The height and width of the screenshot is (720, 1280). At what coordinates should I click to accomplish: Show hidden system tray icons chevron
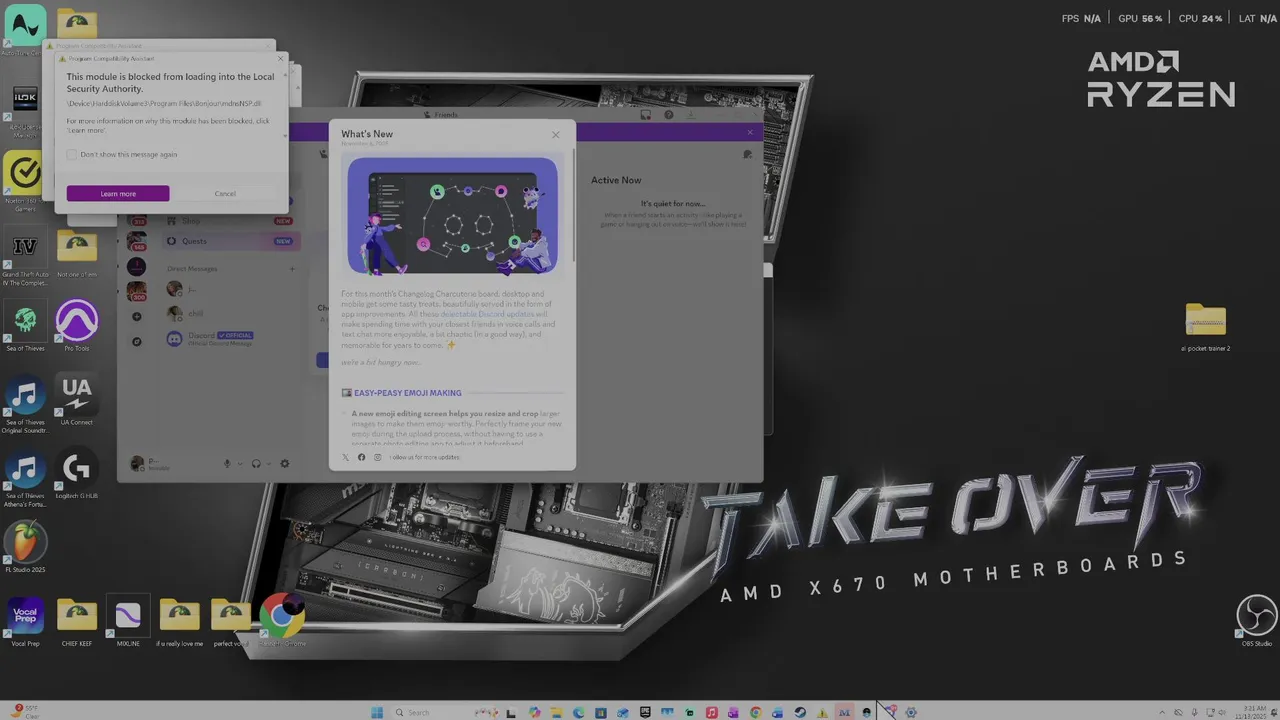coord(1161,713)
